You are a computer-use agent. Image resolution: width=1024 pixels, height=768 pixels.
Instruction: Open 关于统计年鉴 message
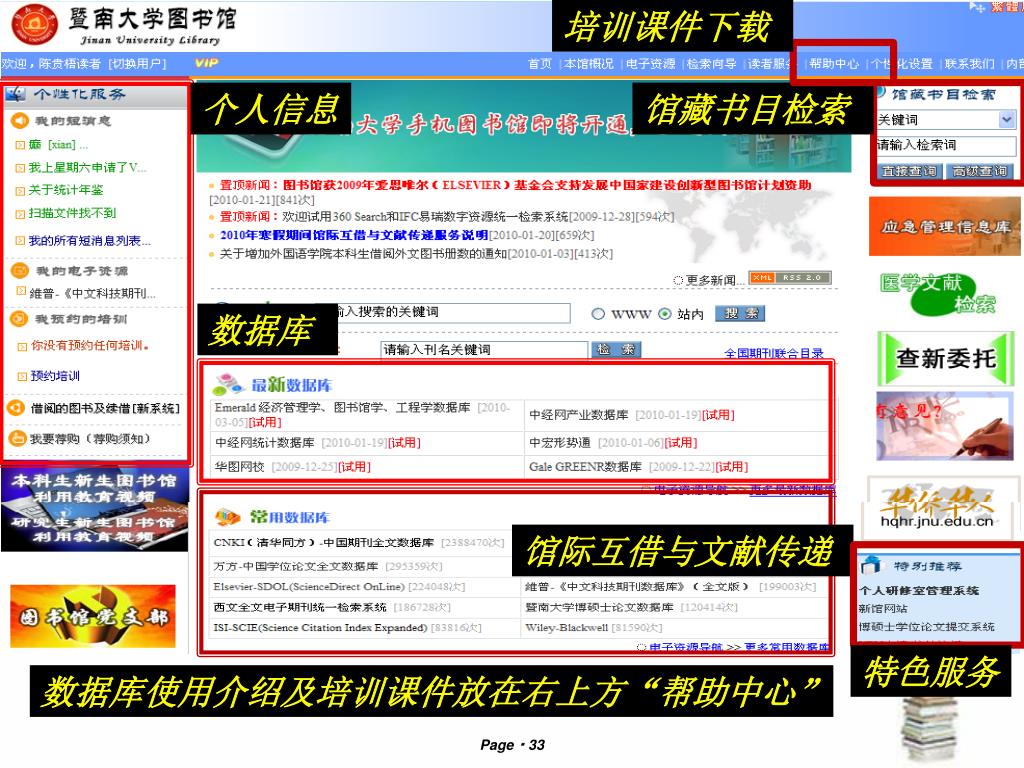[65, 190]
